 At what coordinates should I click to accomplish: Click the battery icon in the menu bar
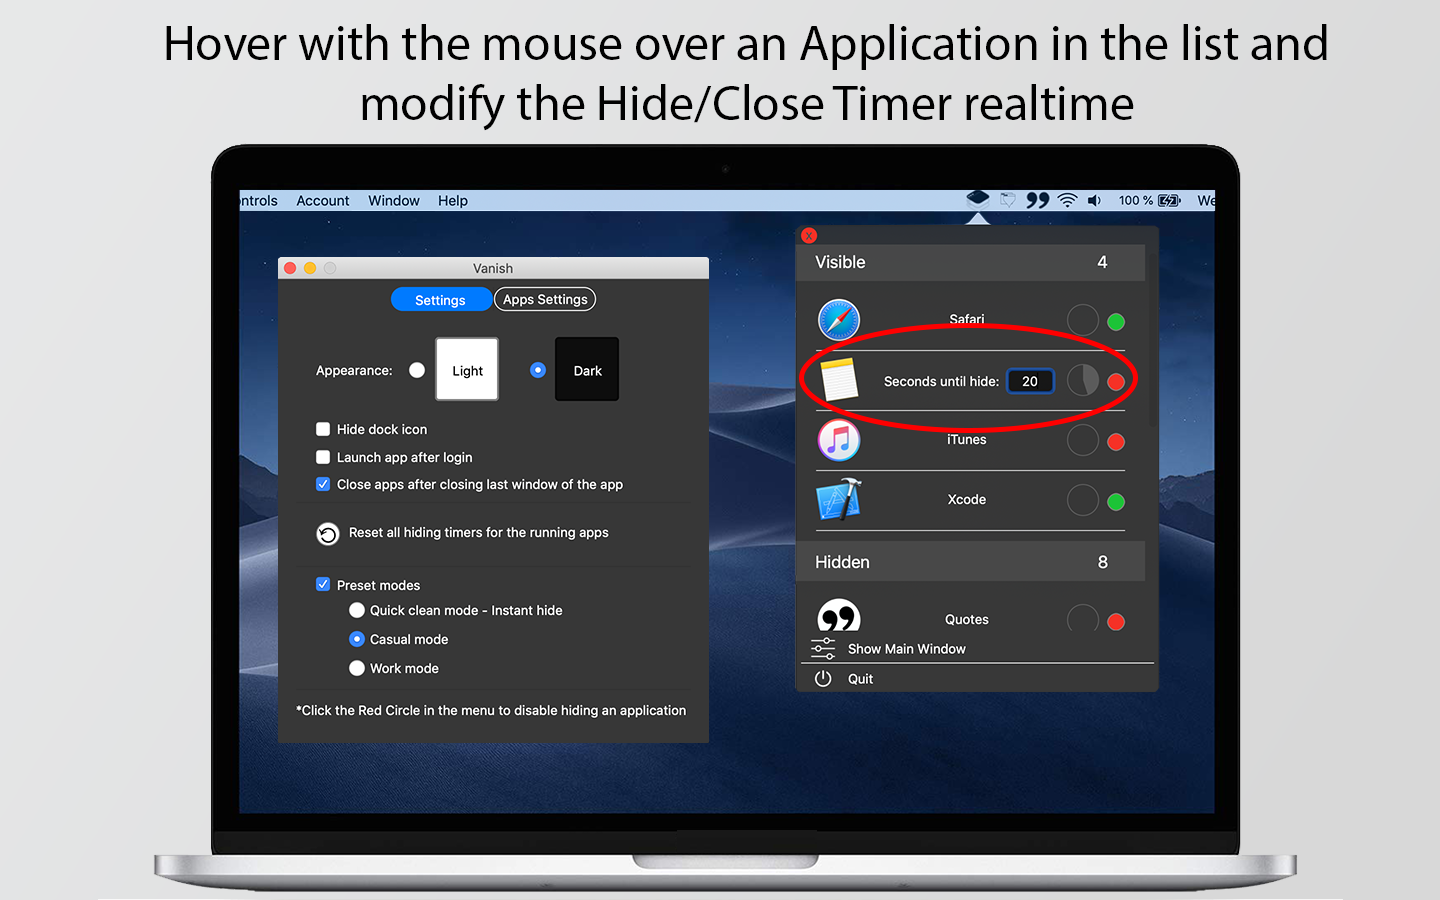(1170, 200)
